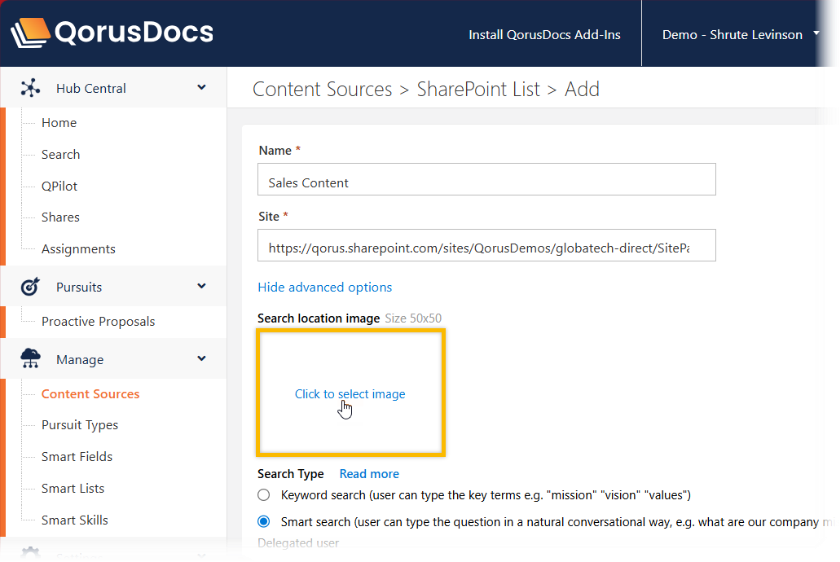Open the Read more link
This screenshot has width=840, height=562.
click(x=369, y=474)
